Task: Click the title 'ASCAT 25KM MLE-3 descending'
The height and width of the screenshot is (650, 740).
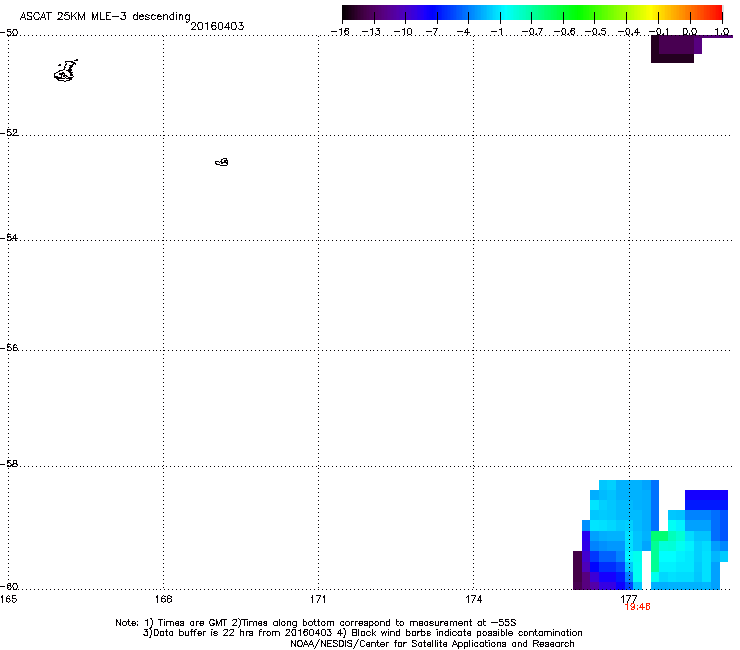Action: 105,16
